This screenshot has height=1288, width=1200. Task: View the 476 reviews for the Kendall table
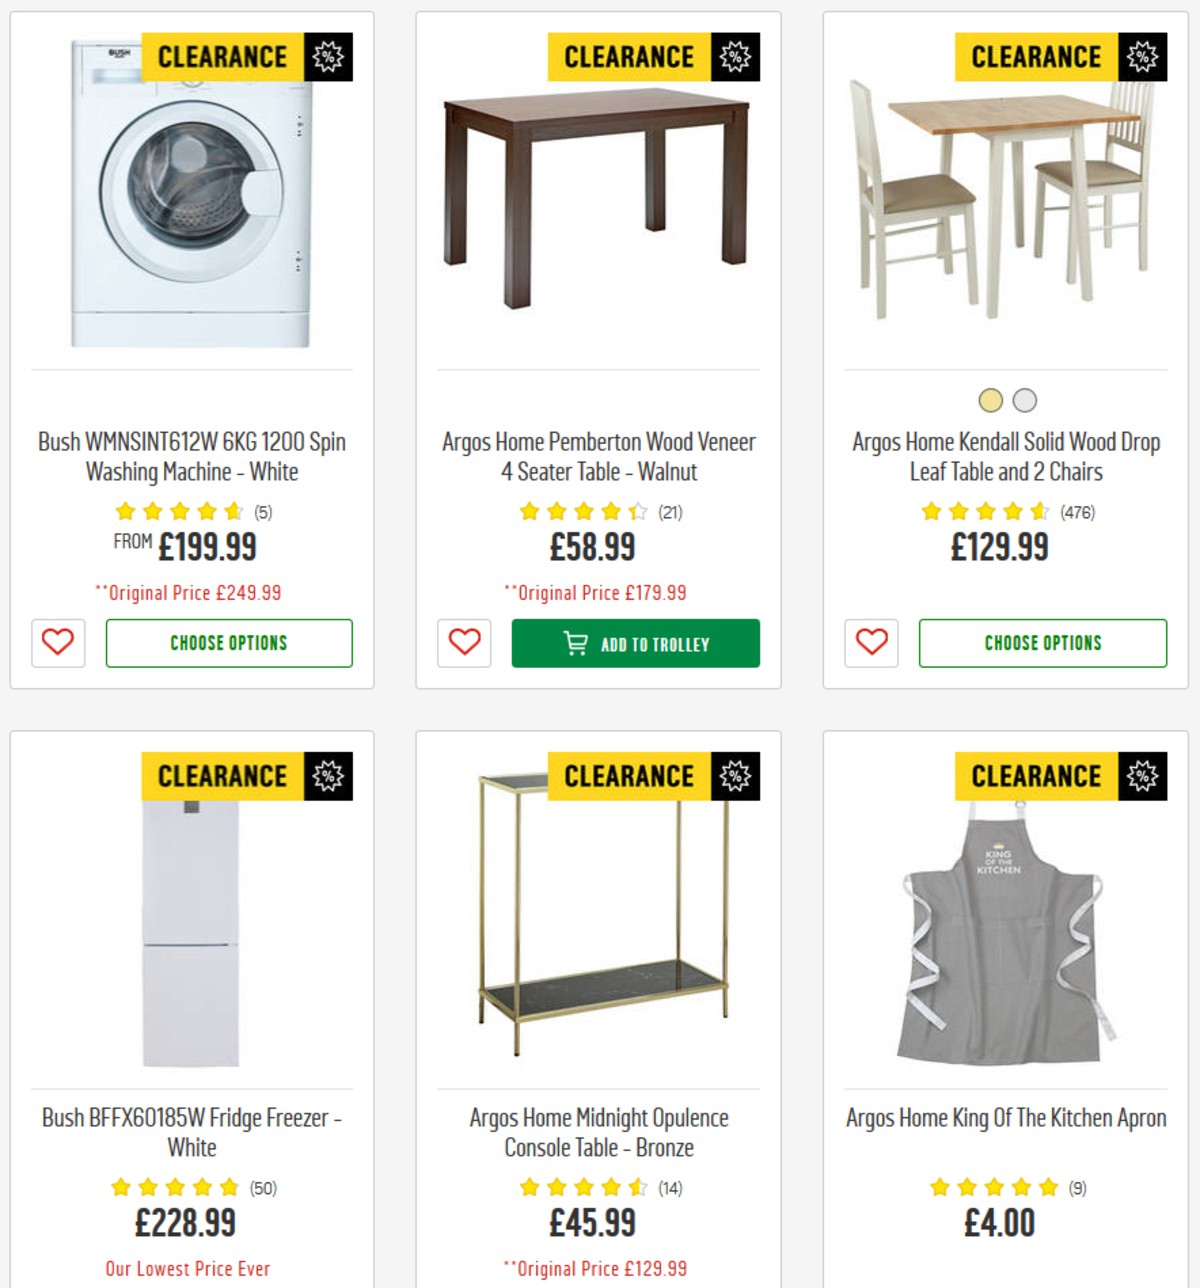[x=1077, y=511]
